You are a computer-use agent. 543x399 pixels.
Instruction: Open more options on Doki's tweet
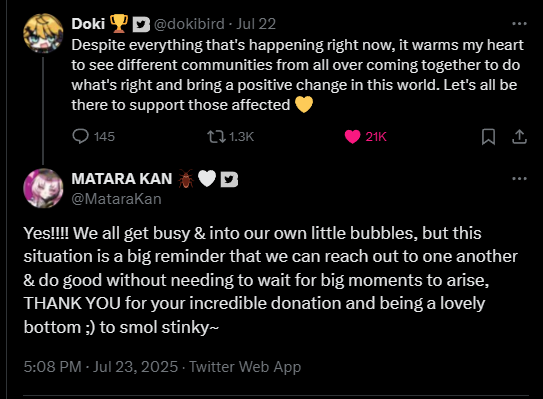click(x=519, y=24)
